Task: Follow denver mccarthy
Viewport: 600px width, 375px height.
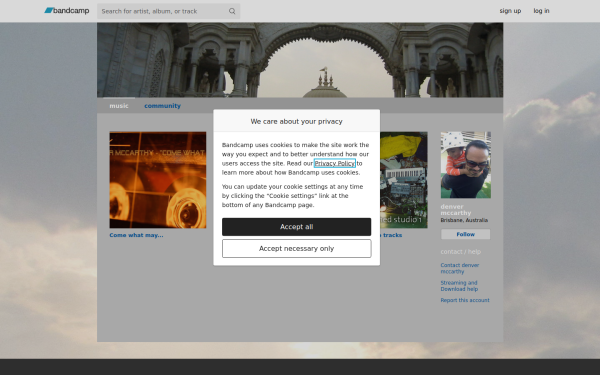Action: (x=465, y=234)
